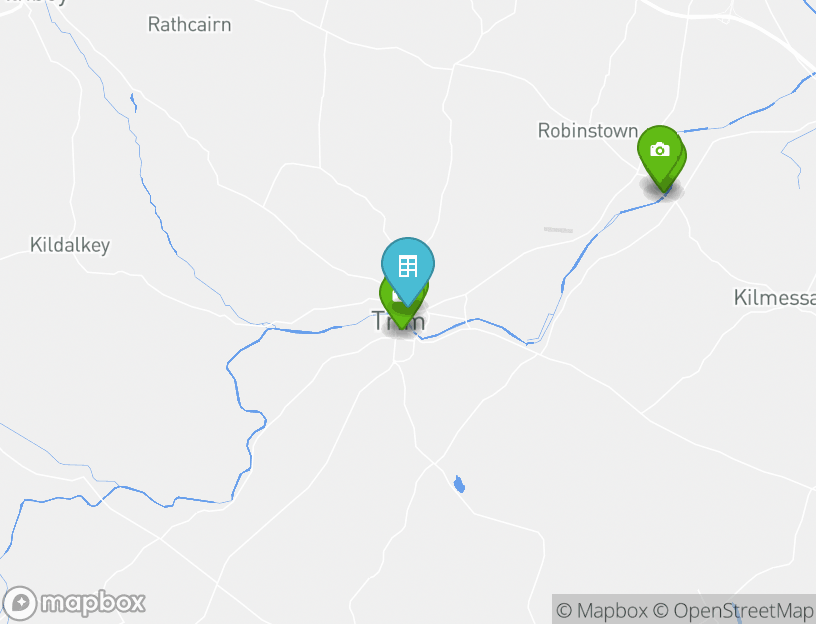Click the mapbox wordmark text in the corner
Screen dimensions: 816x624
(x=93, y=603)
